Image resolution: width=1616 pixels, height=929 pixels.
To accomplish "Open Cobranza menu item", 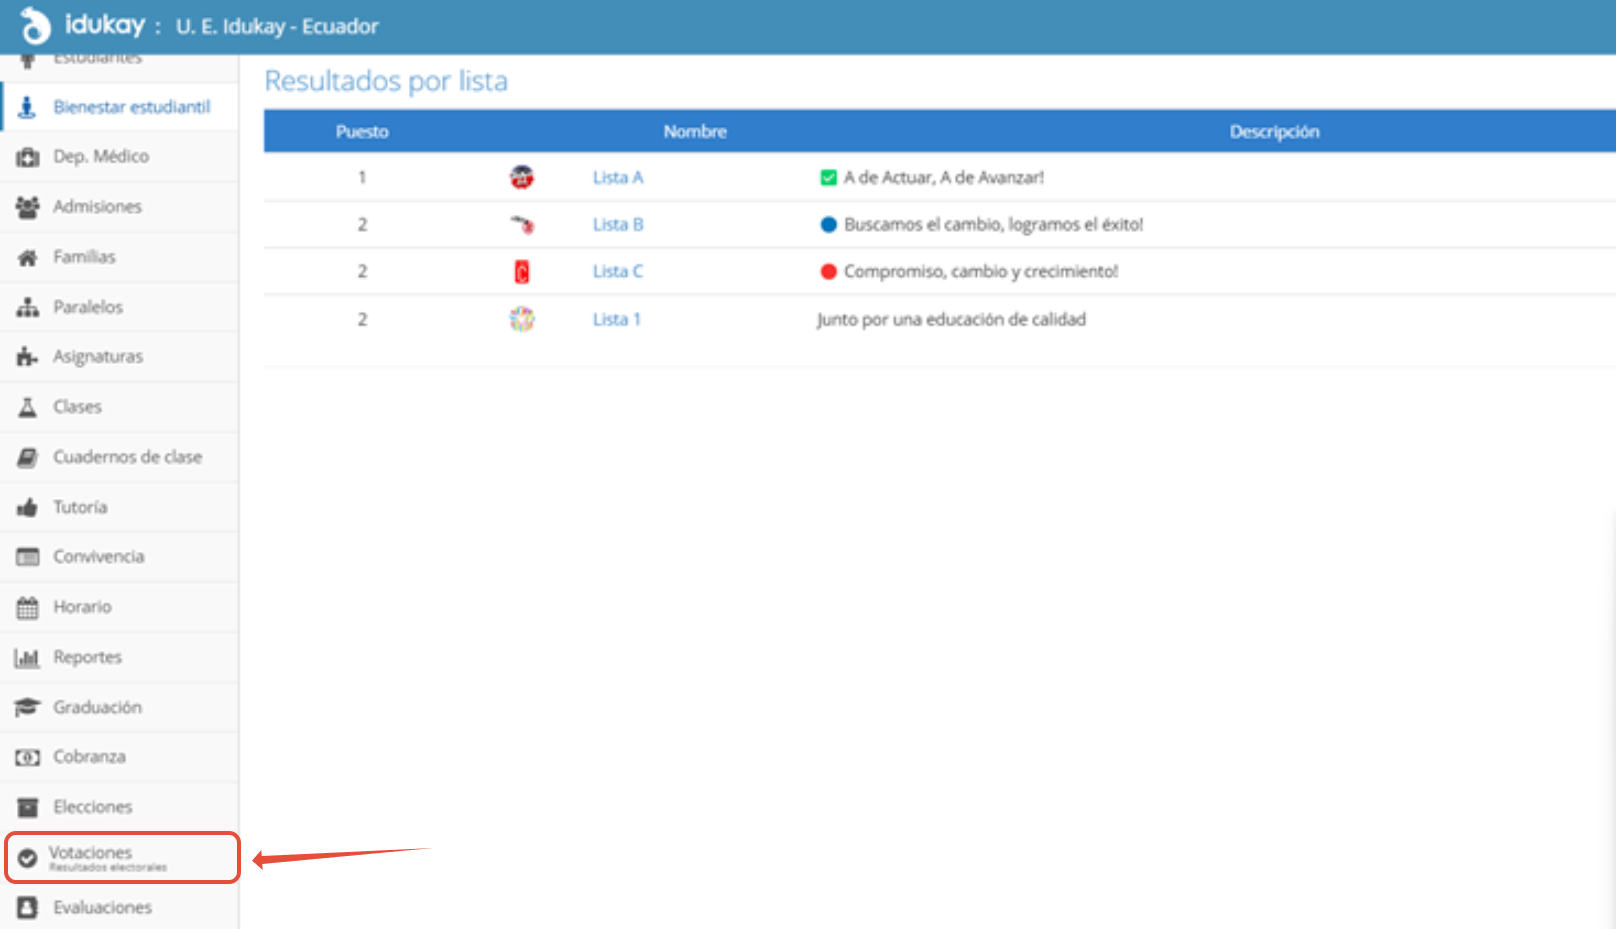I will click(120, 757).
